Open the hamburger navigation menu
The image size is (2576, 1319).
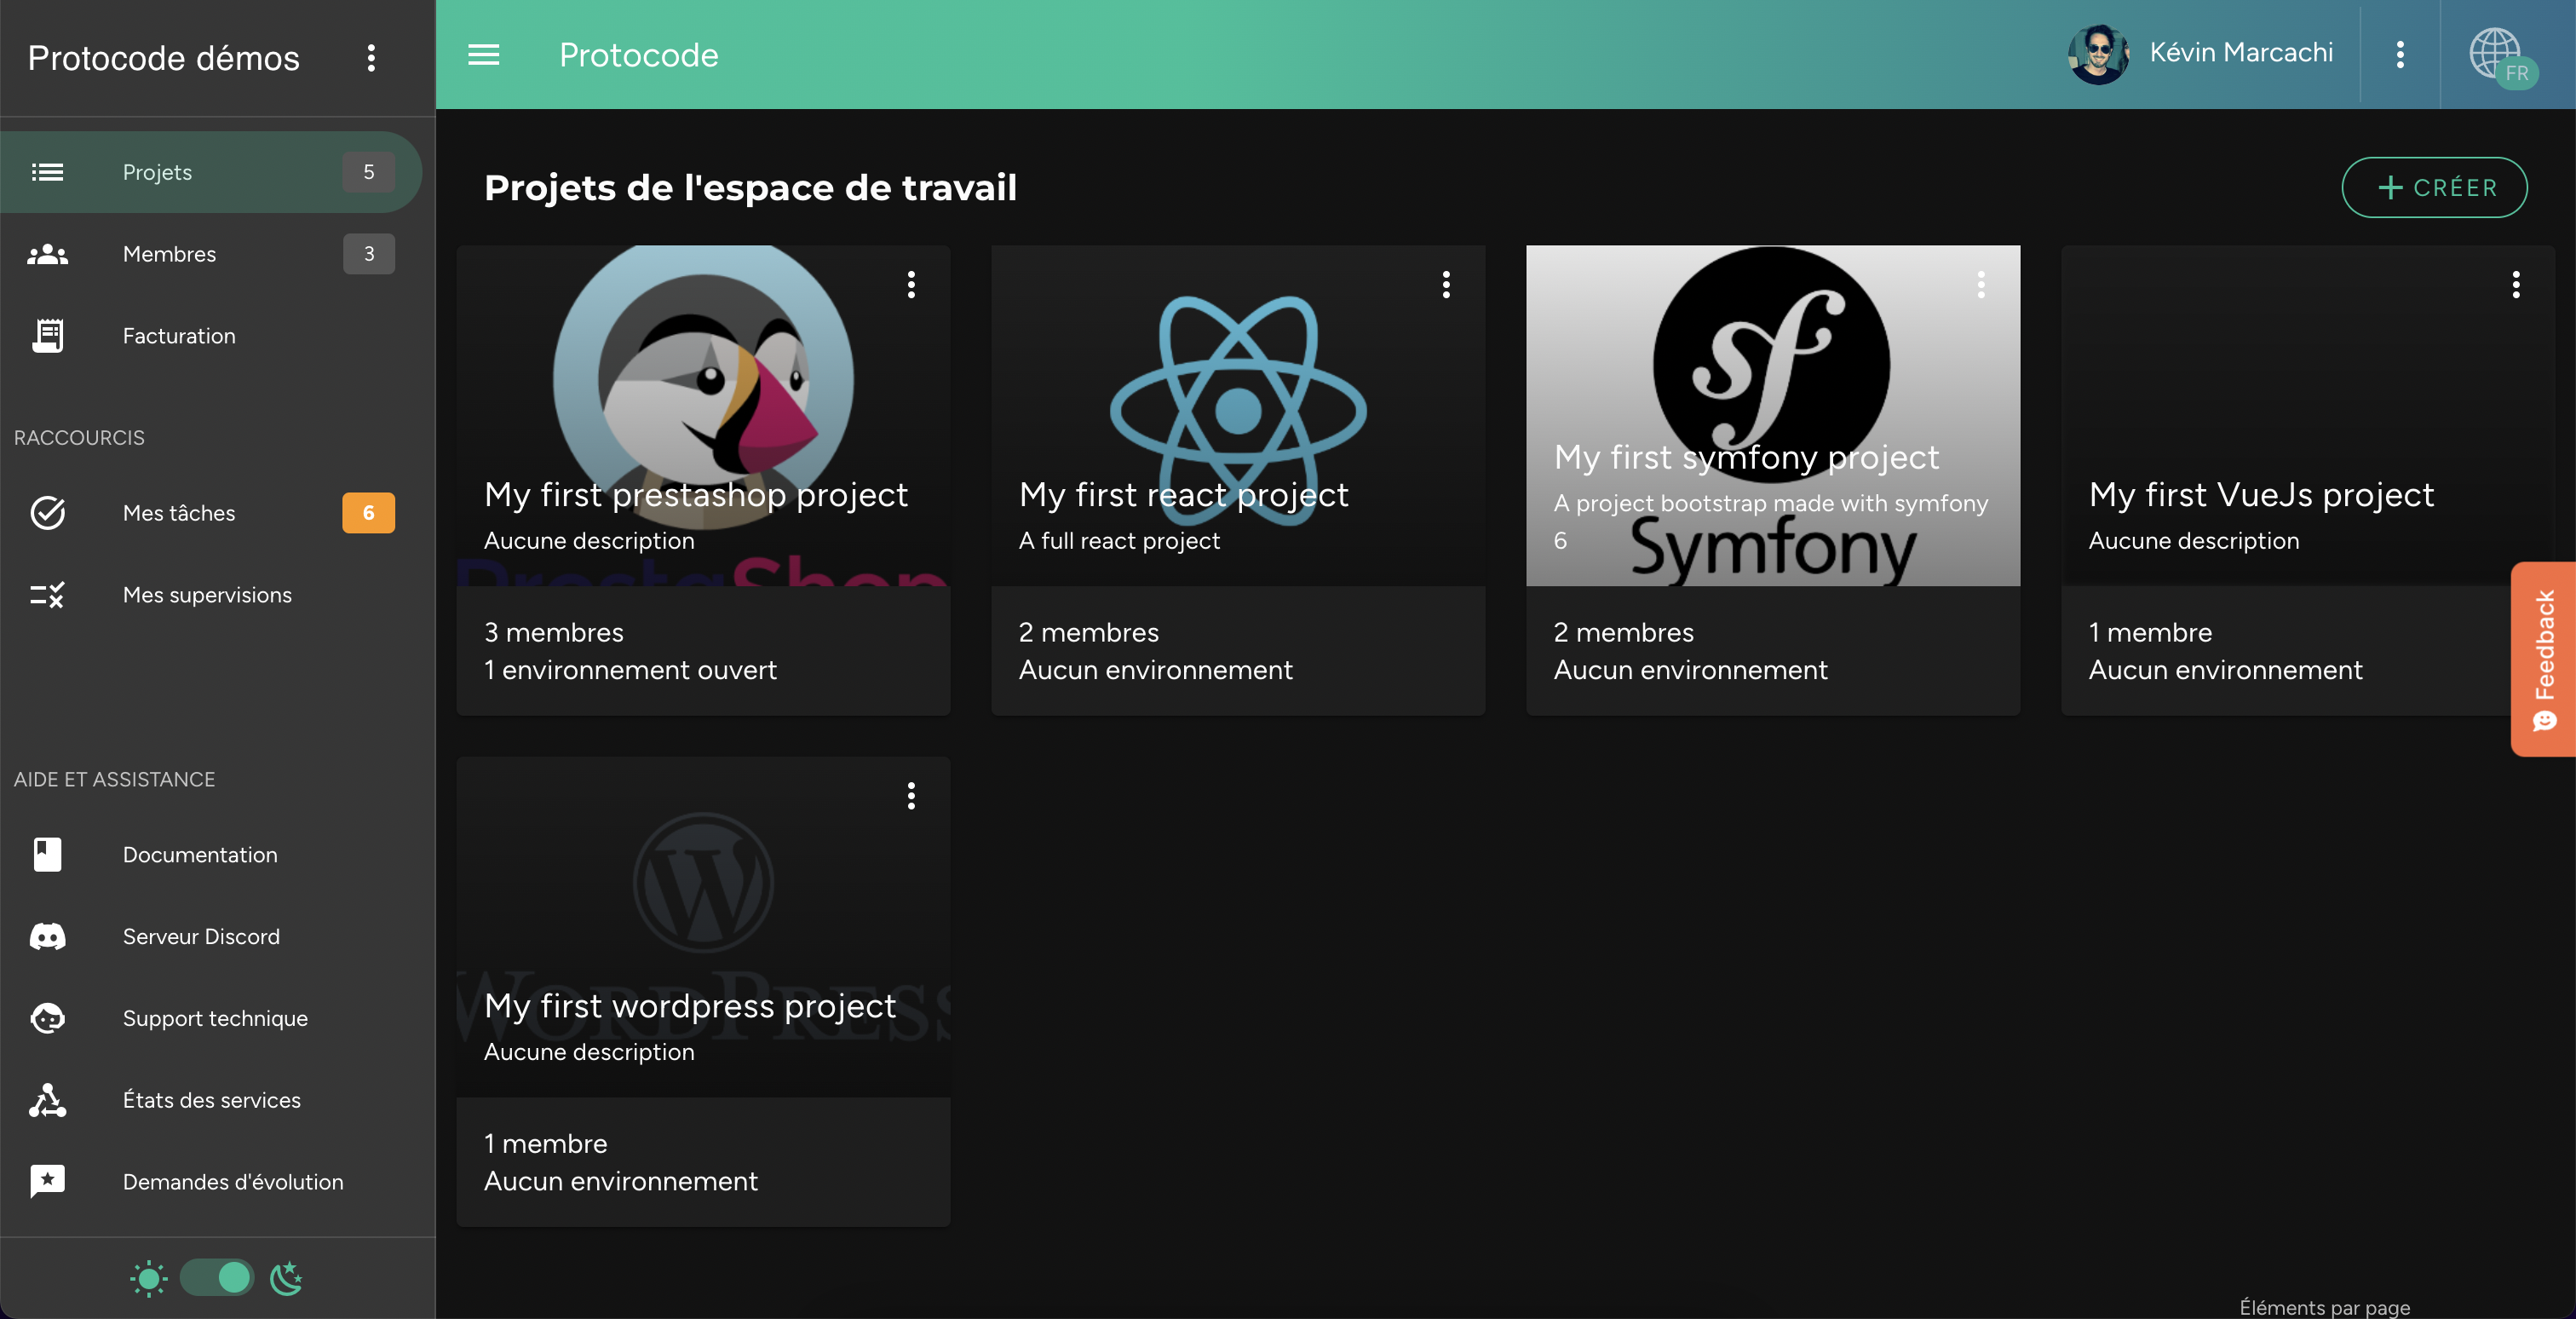point(483,55)
